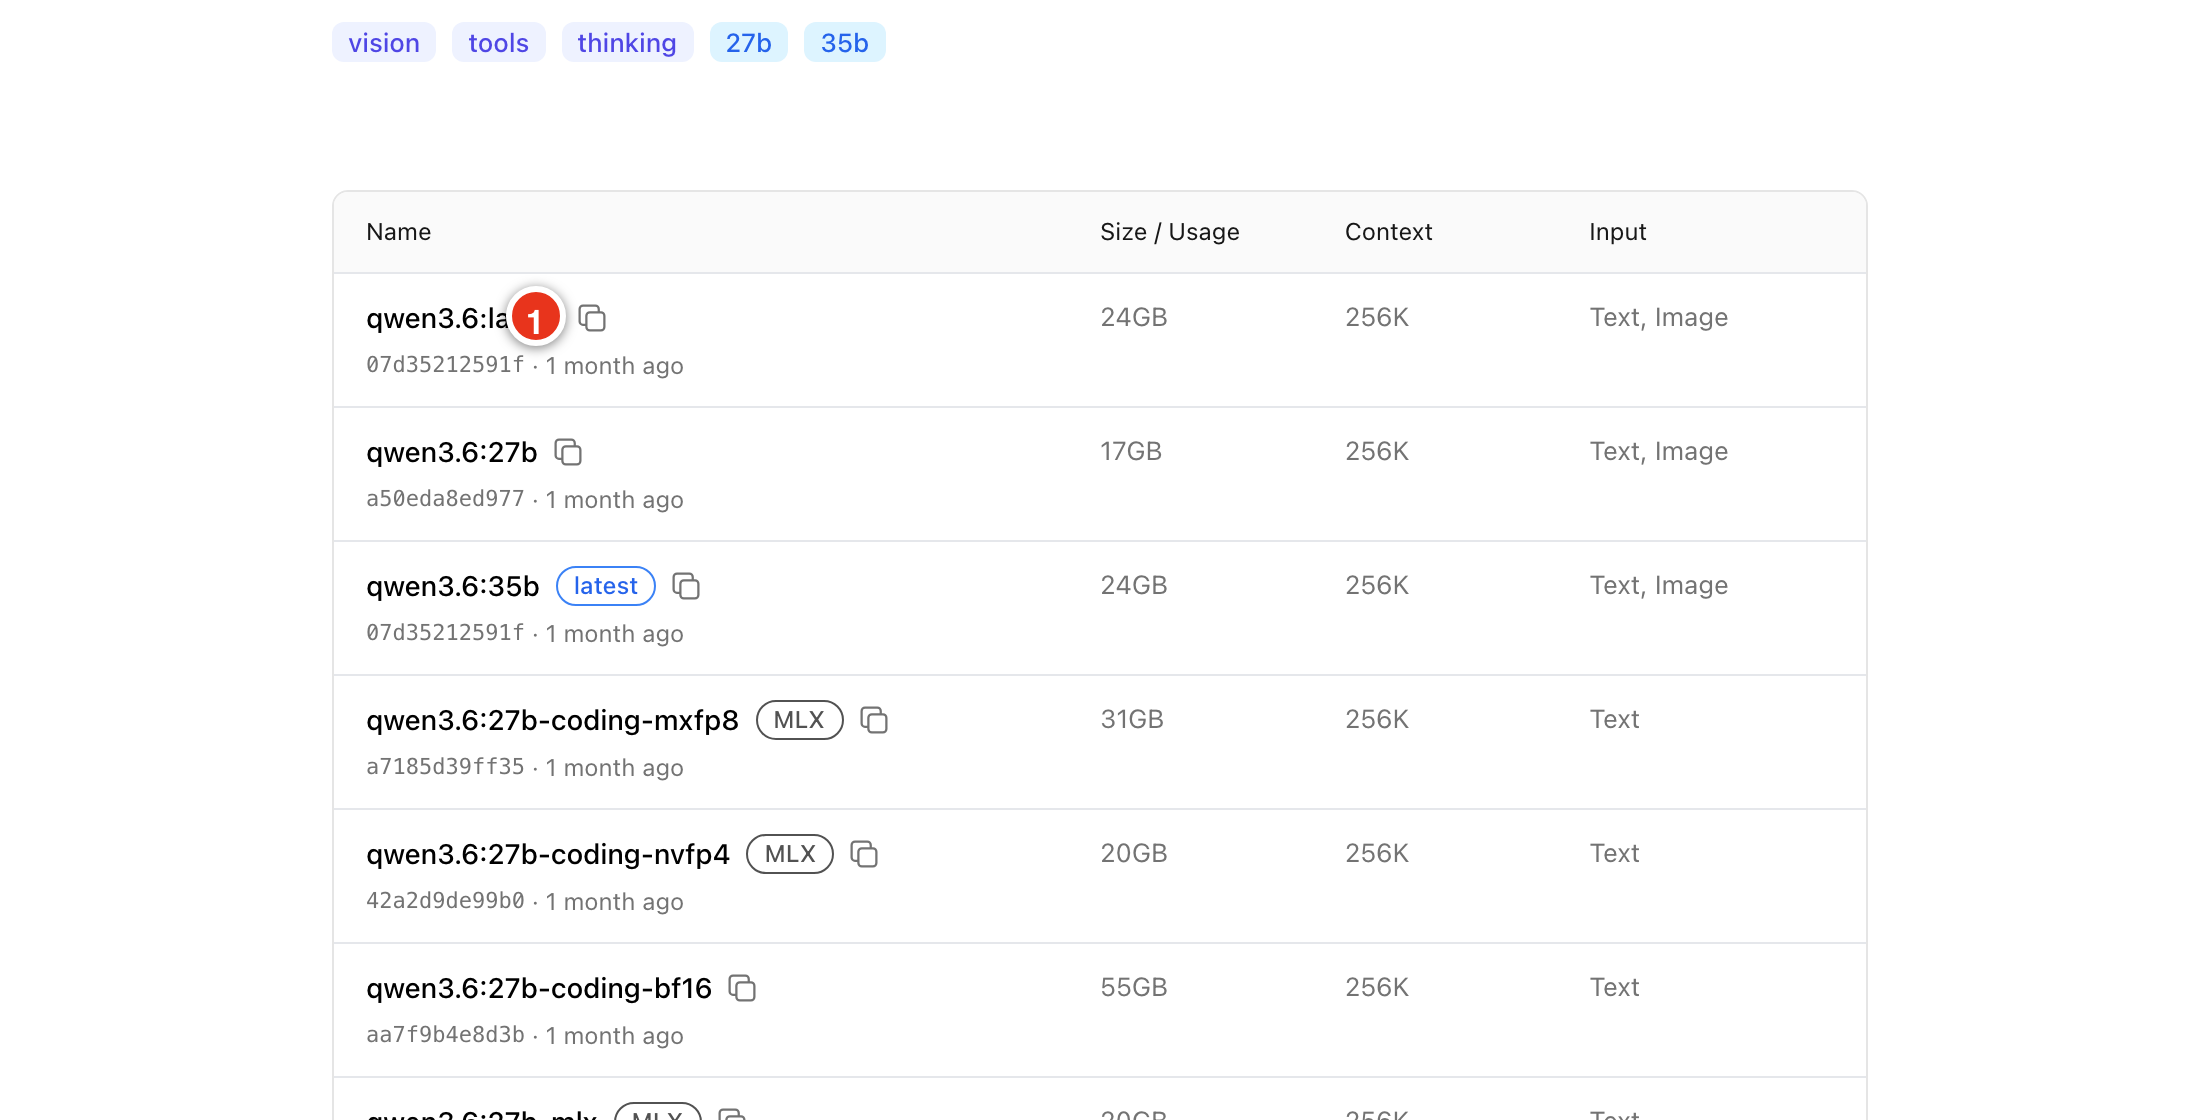
Task: Select the 20GB size of 27b-coding-nvfp4
Action: click(1134, 853)
